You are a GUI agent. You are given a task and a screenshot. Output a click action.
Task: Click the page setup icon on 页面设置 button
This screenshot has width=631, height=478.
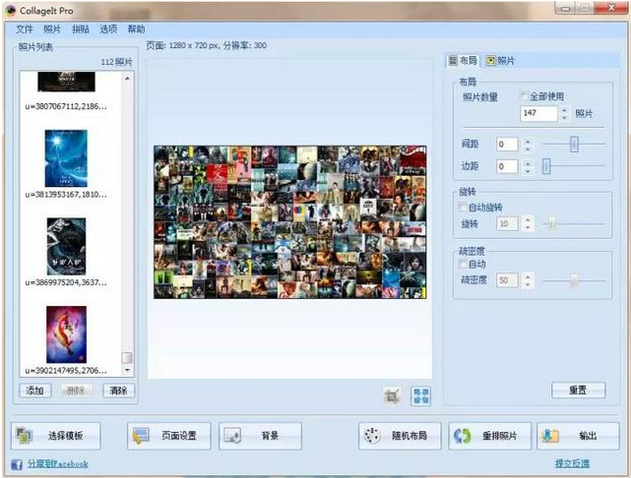(x=140, y=436)
